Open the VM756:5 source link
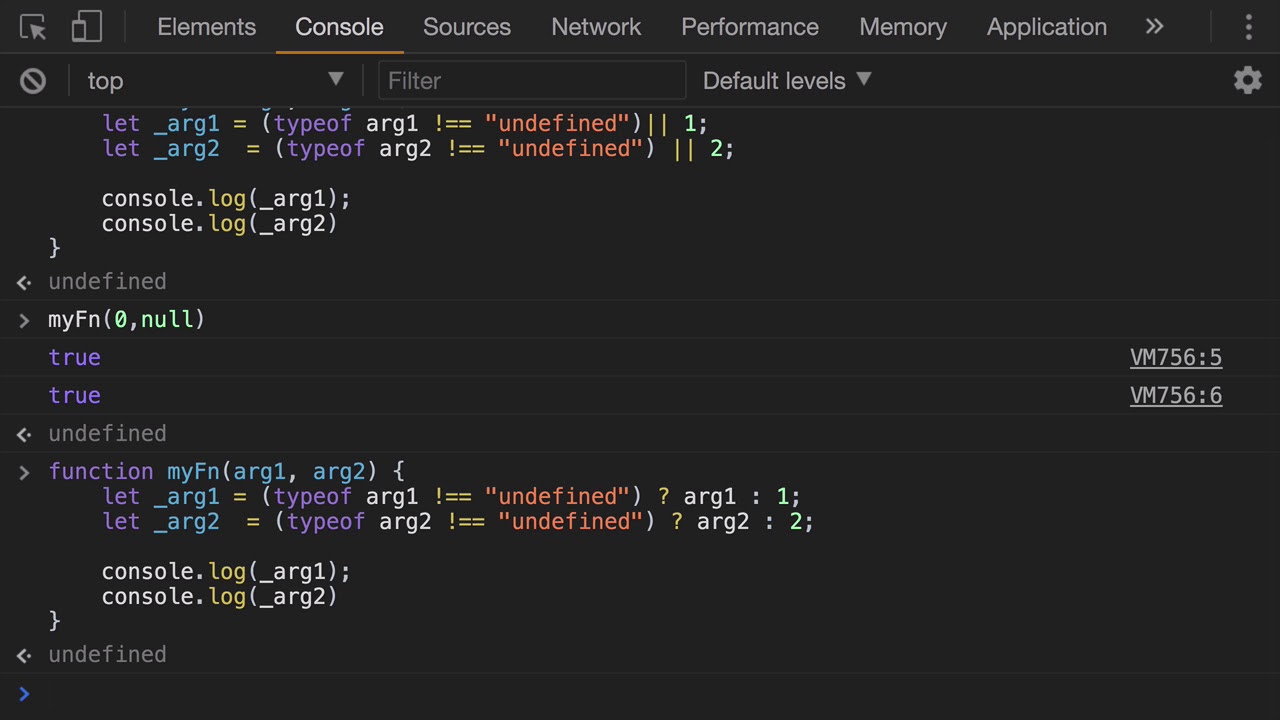Image resolution: width=1280 pixels, height=720 pixels. [1176, 358]
